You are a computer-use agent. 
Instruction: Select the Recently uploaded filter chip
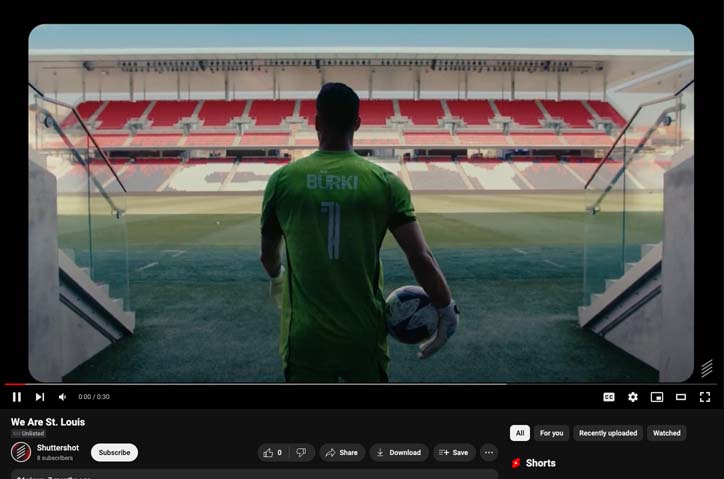point(608,433)
